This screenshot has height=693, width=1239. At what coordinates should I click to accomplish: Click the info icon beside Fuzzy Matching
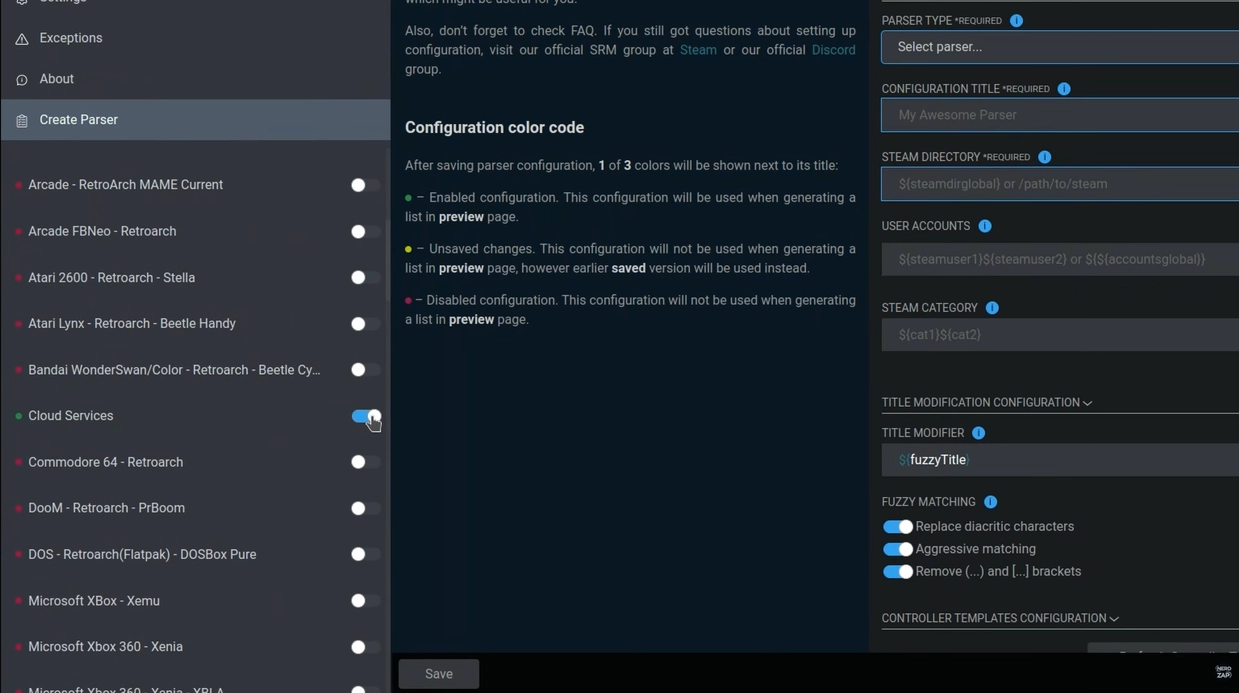click(989, 502)
